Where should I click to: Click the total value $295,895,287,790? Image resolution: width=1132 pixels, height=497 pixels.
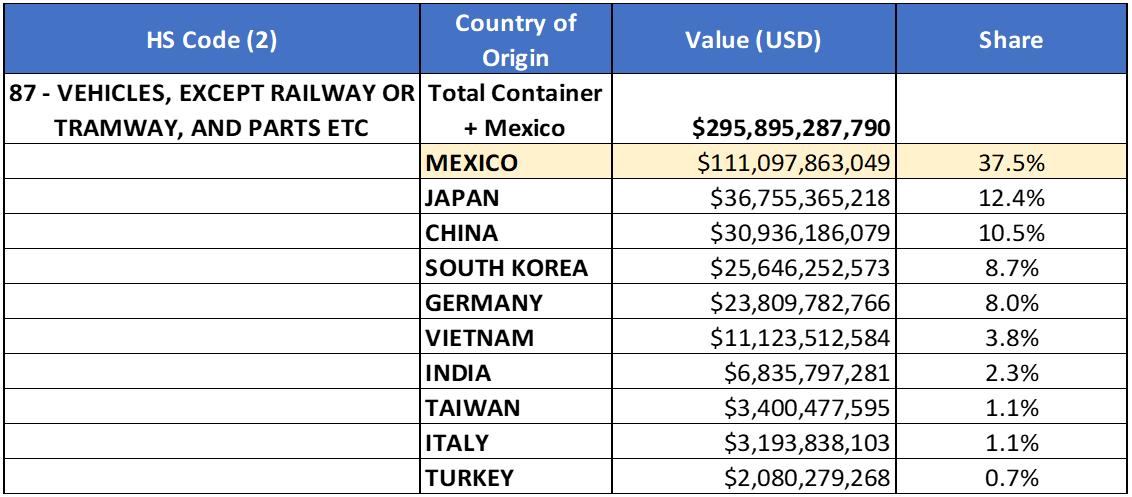coord(777,128)
